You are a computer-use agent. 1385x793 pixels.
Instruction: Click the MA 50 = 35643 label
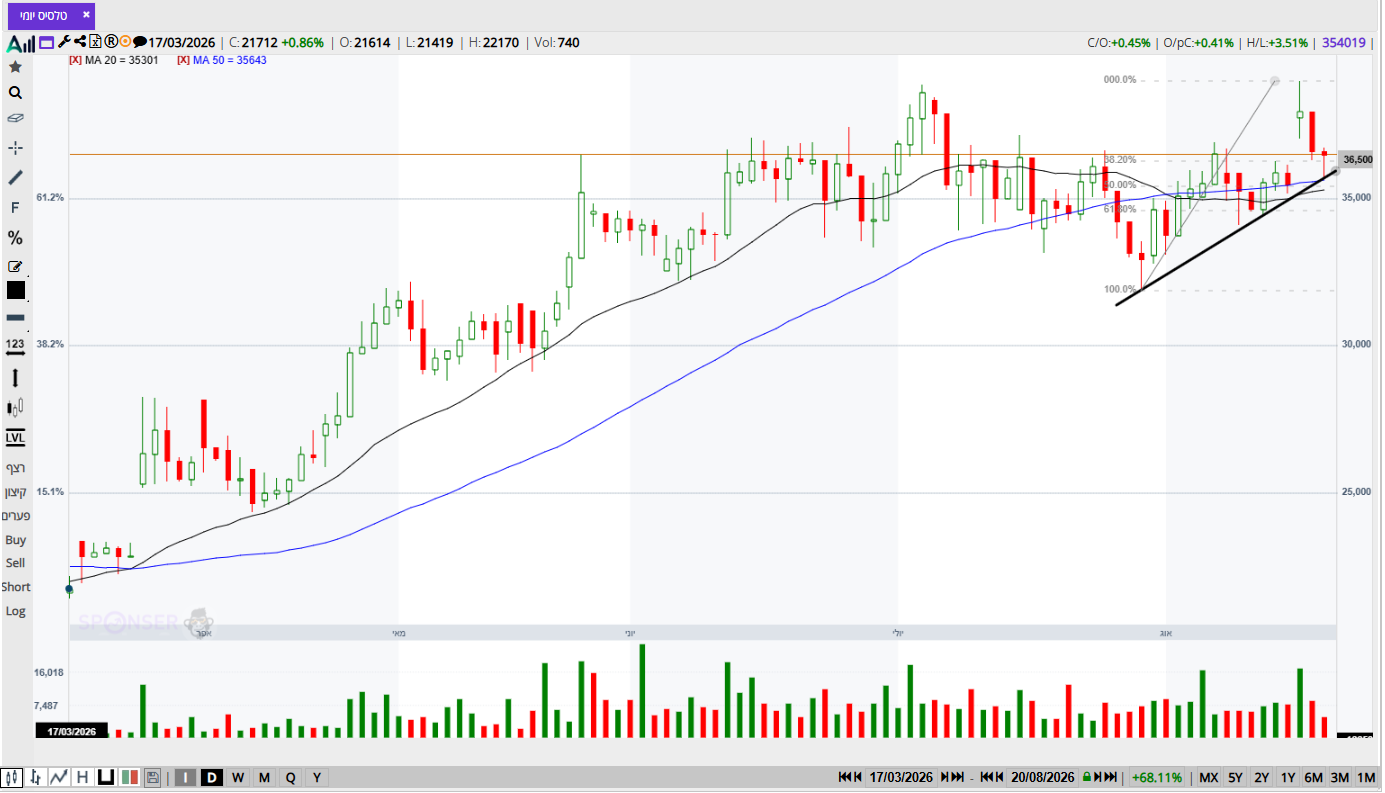[x=230, y=60]
